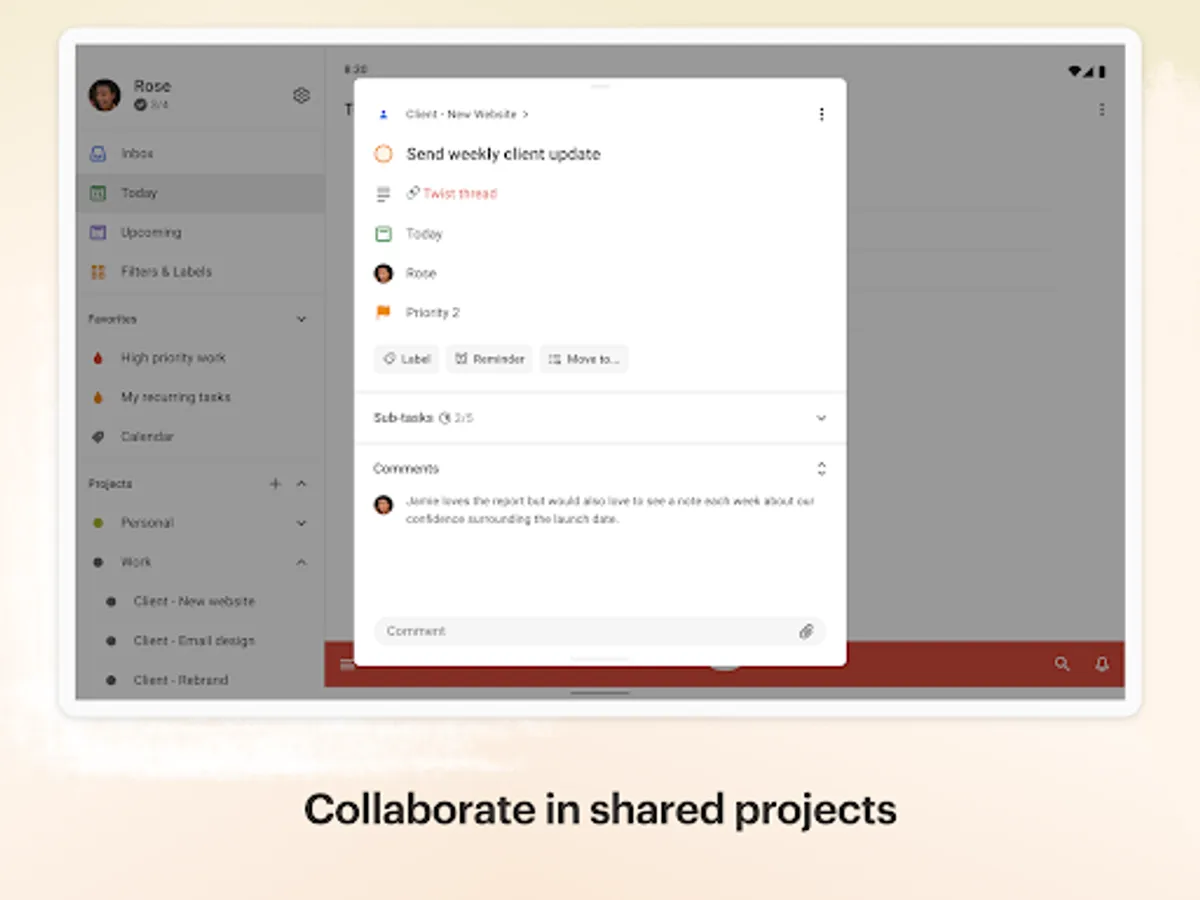The height and width of the screenshot is (900, 1200).
Task: Expand the Sub-tasks section
Action: coord(821,418)
